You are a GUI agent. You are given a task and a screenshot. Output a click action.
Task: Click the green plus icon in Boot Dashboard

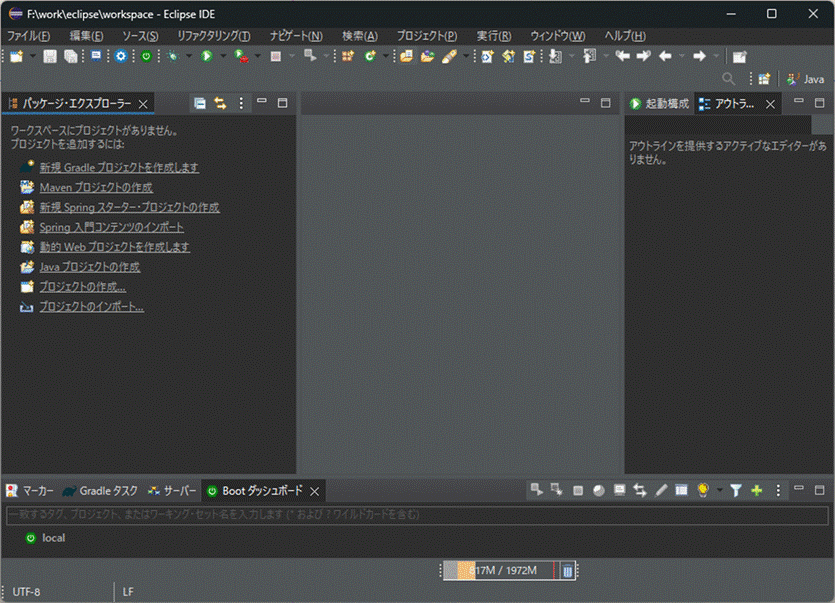[757, 490]
